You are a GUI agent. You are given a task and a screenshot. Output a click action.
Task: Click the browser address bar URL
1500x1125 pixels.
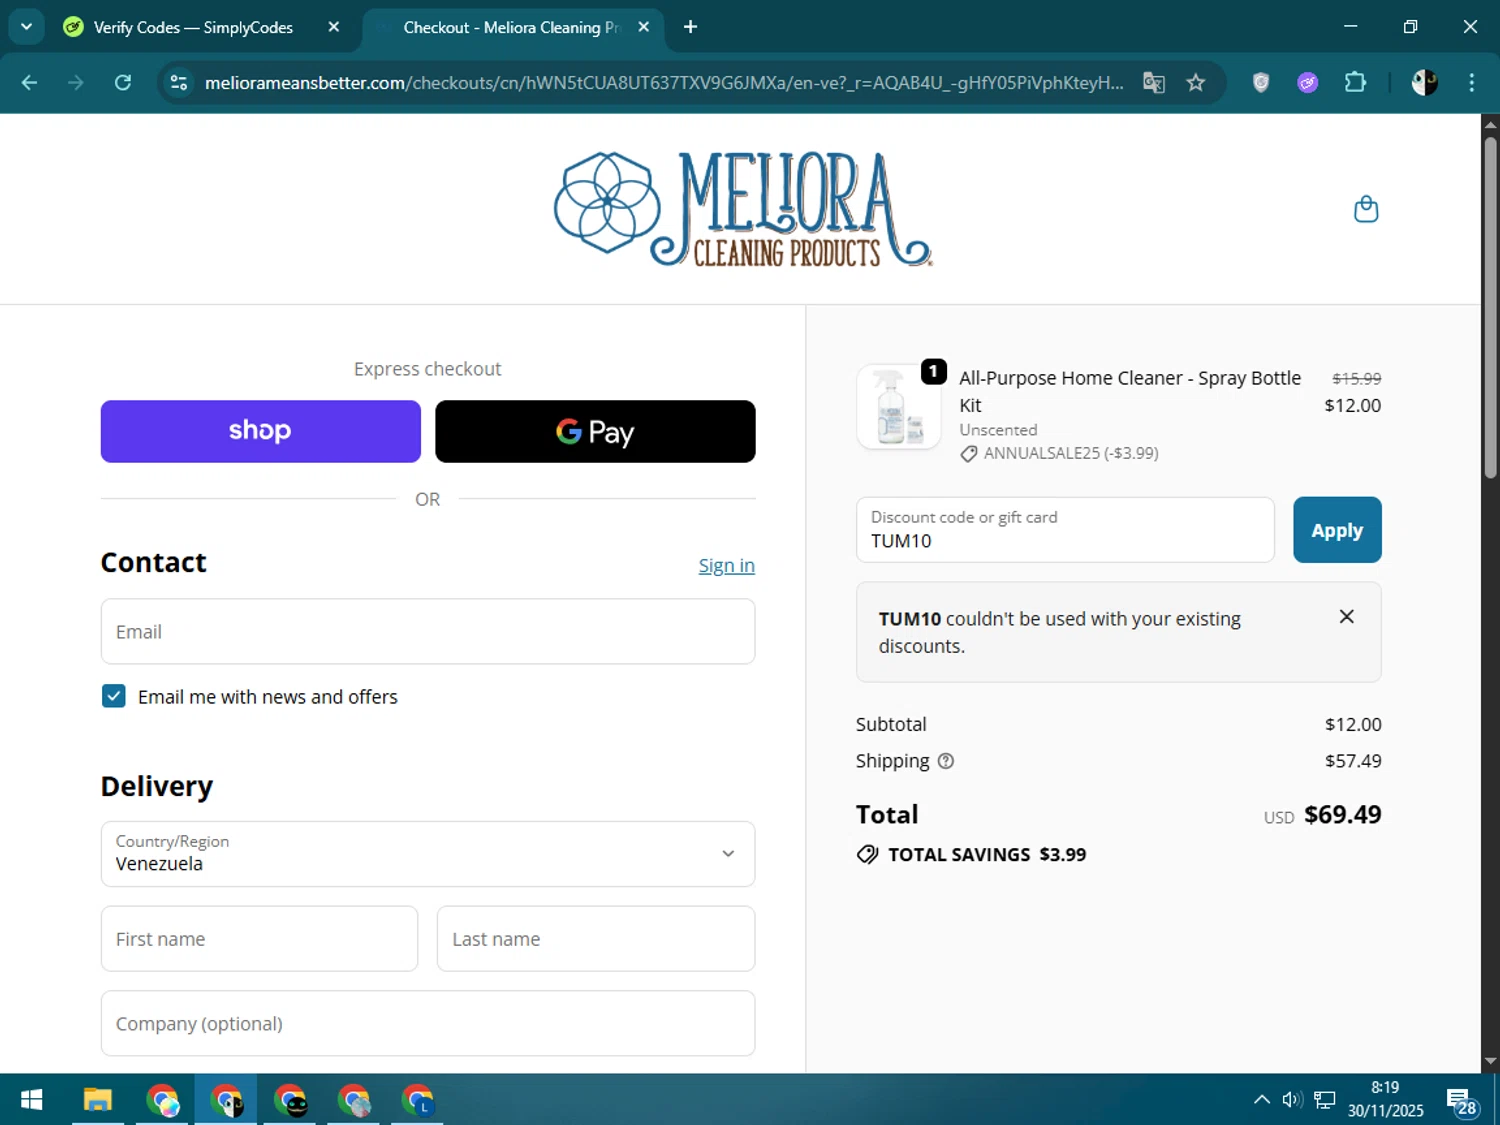click(664, 82)
